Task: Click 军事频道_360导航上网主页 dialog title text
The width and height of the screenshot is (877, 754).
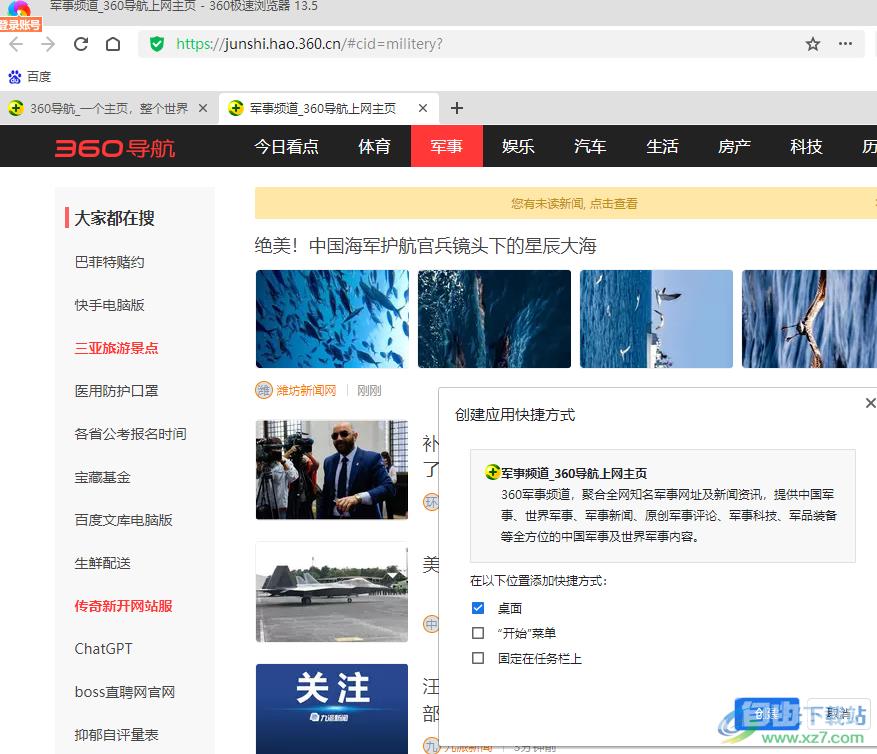Action: tap(574, 473)
